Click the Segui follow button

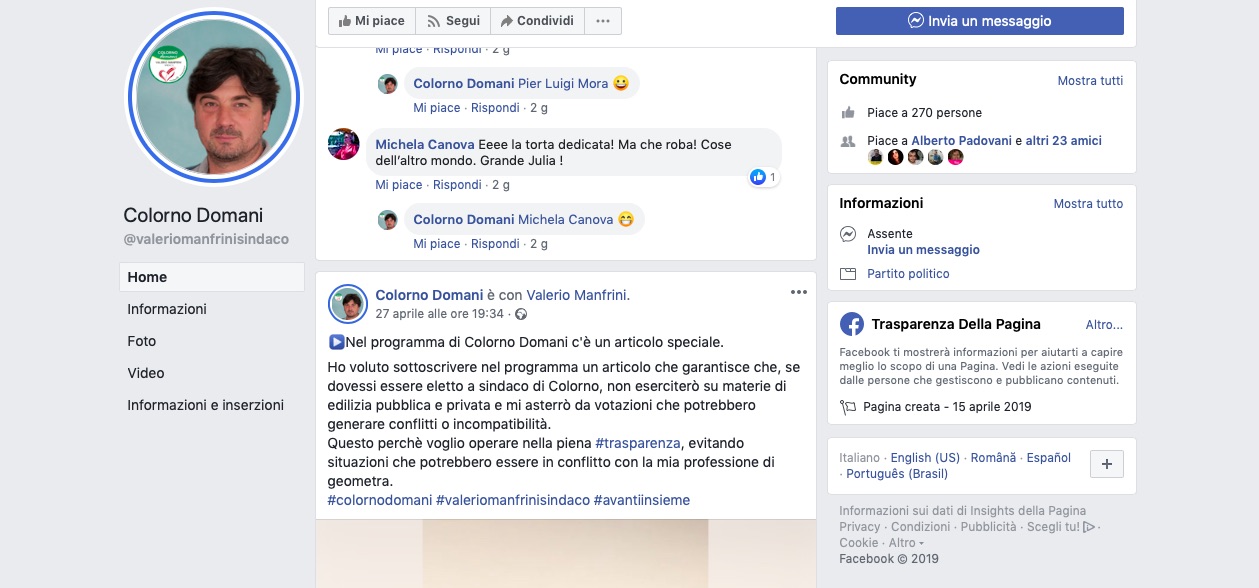click(x=453, y=21)
